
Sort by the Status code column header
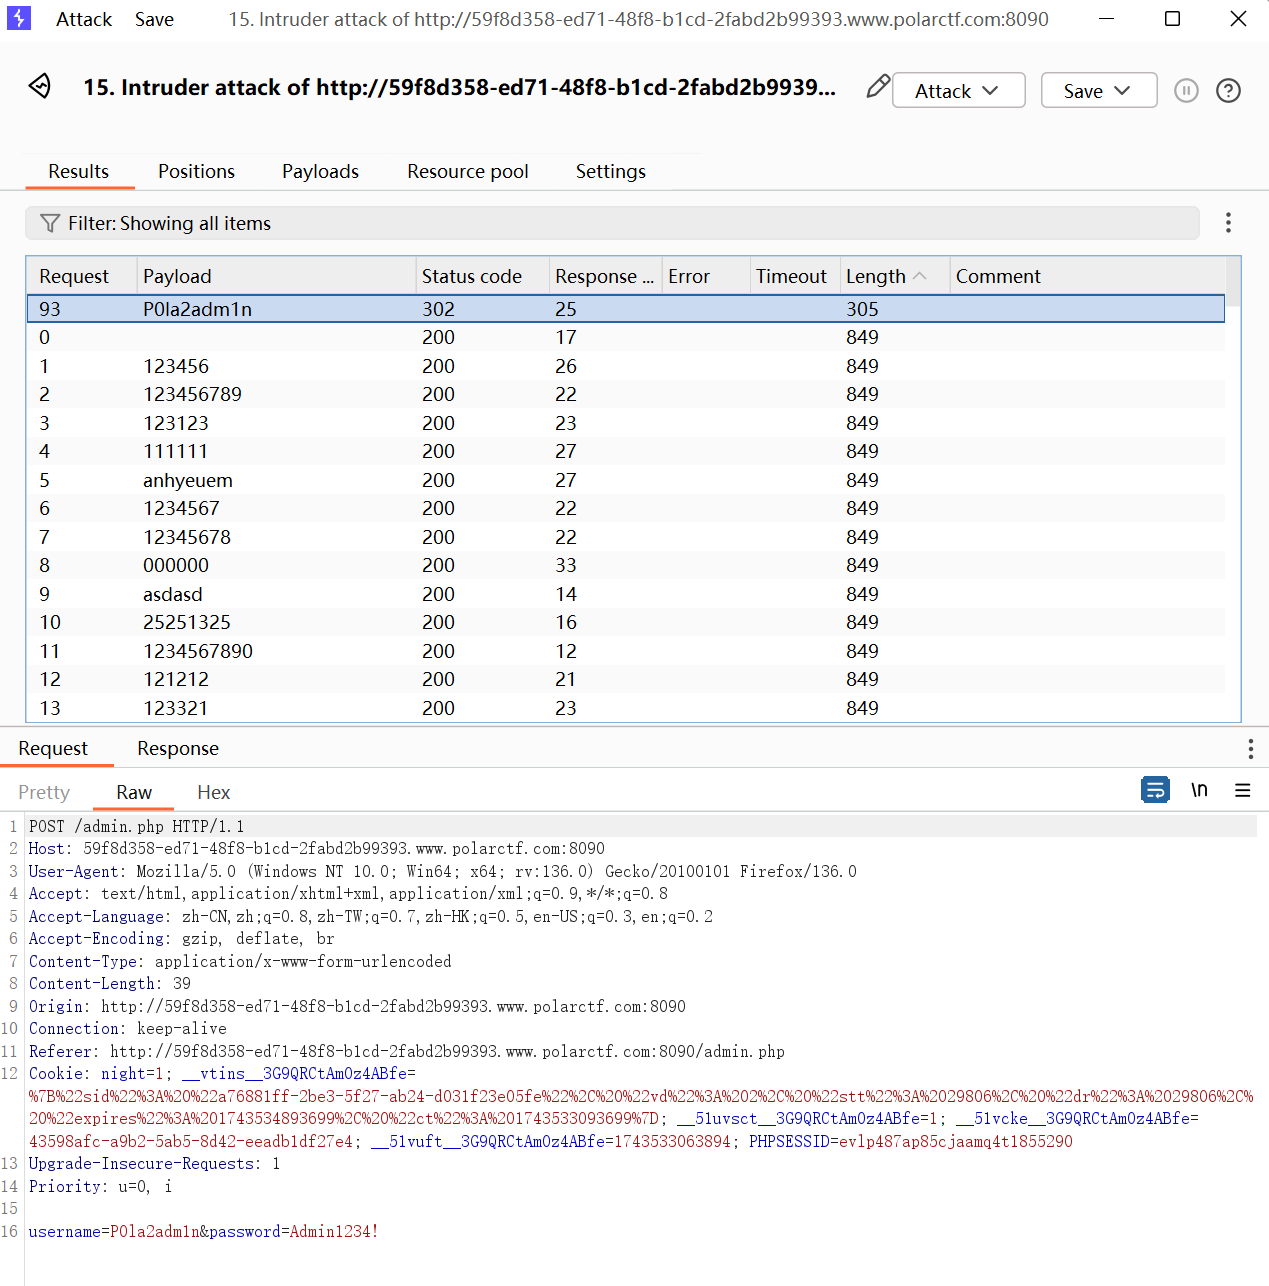pos(482,276)
